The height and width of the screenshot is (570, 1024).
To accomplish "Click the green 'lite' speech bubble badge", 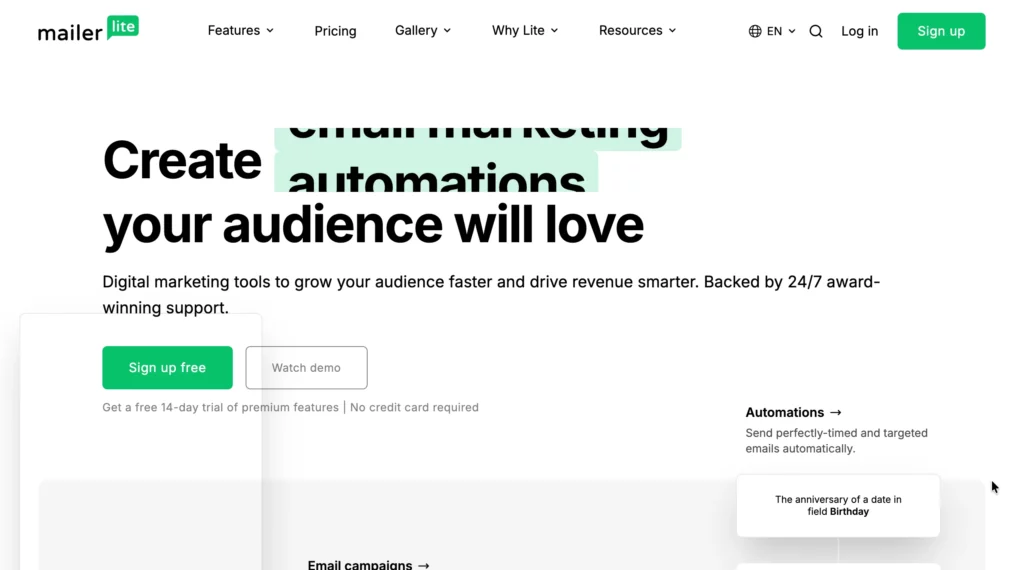I will [x=123, y=27].
